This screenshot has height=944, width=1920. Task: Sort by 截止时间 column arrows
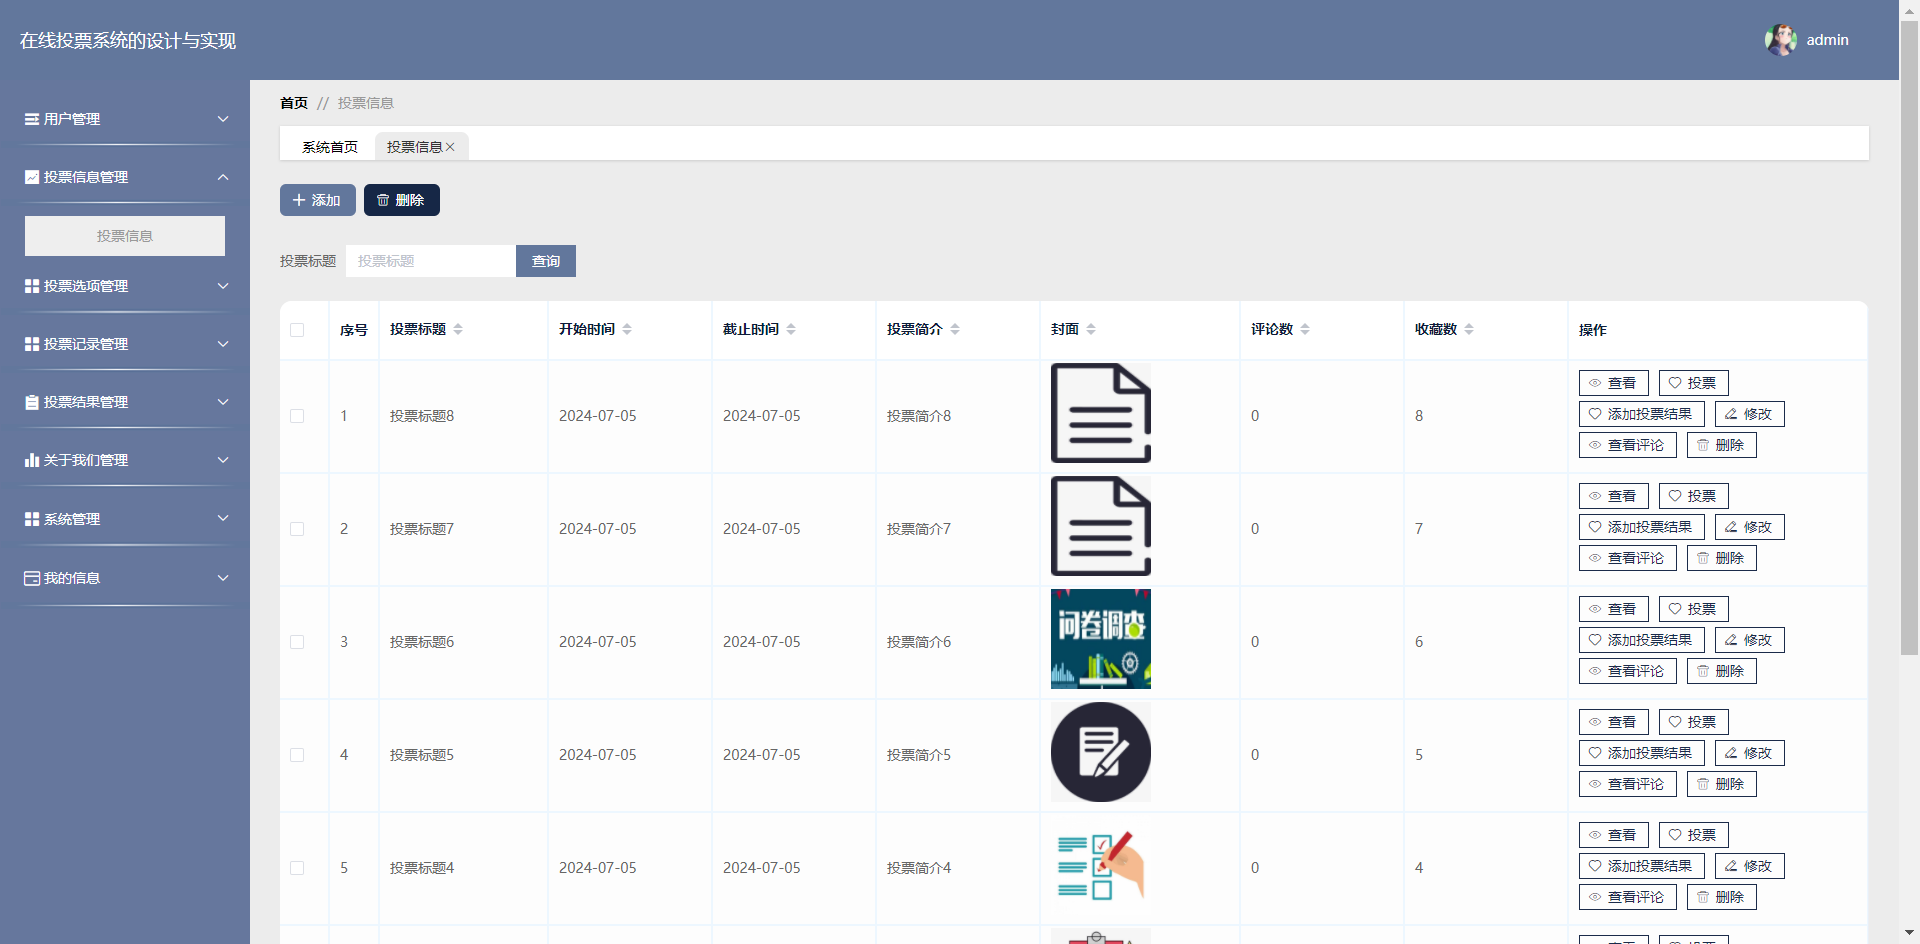click(791, 329)
